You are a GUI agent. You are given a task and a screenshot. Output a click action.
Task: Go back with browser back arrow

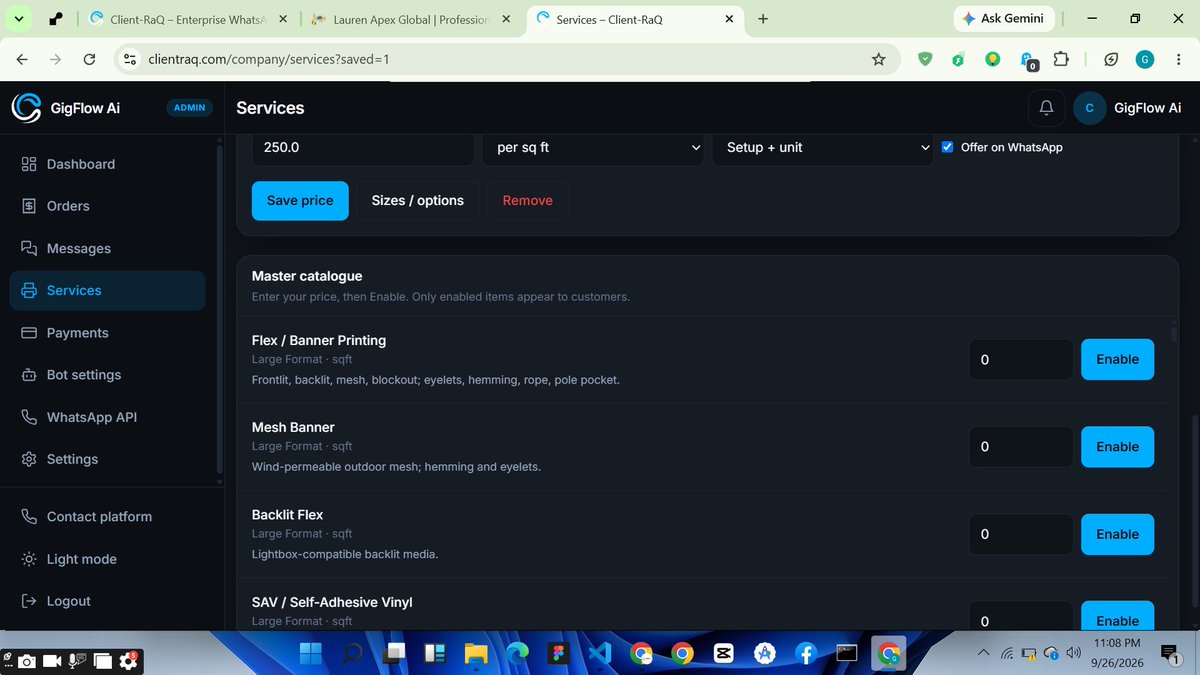[22, 59]
